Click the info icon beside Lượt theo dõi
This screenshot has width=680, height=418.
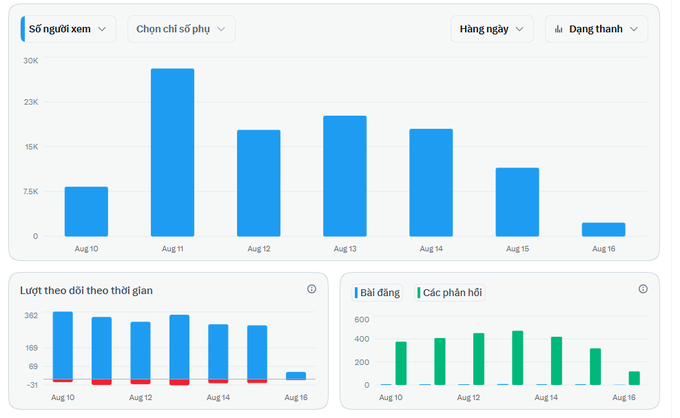pyautogui.click(x=311, y=289)
